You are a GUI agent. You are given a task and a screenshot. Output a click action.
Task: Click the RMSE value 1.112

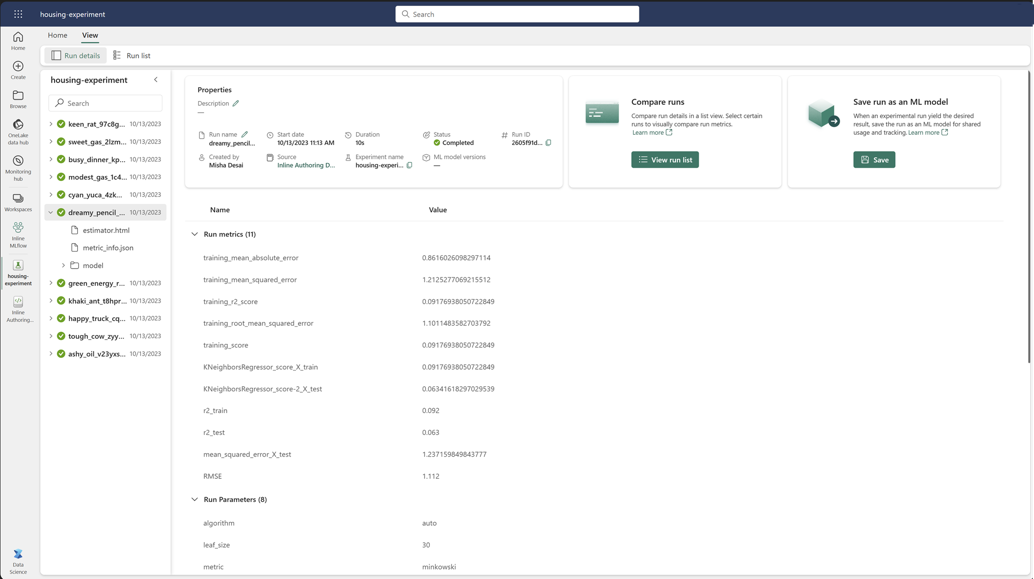click(x=431, y=476)
